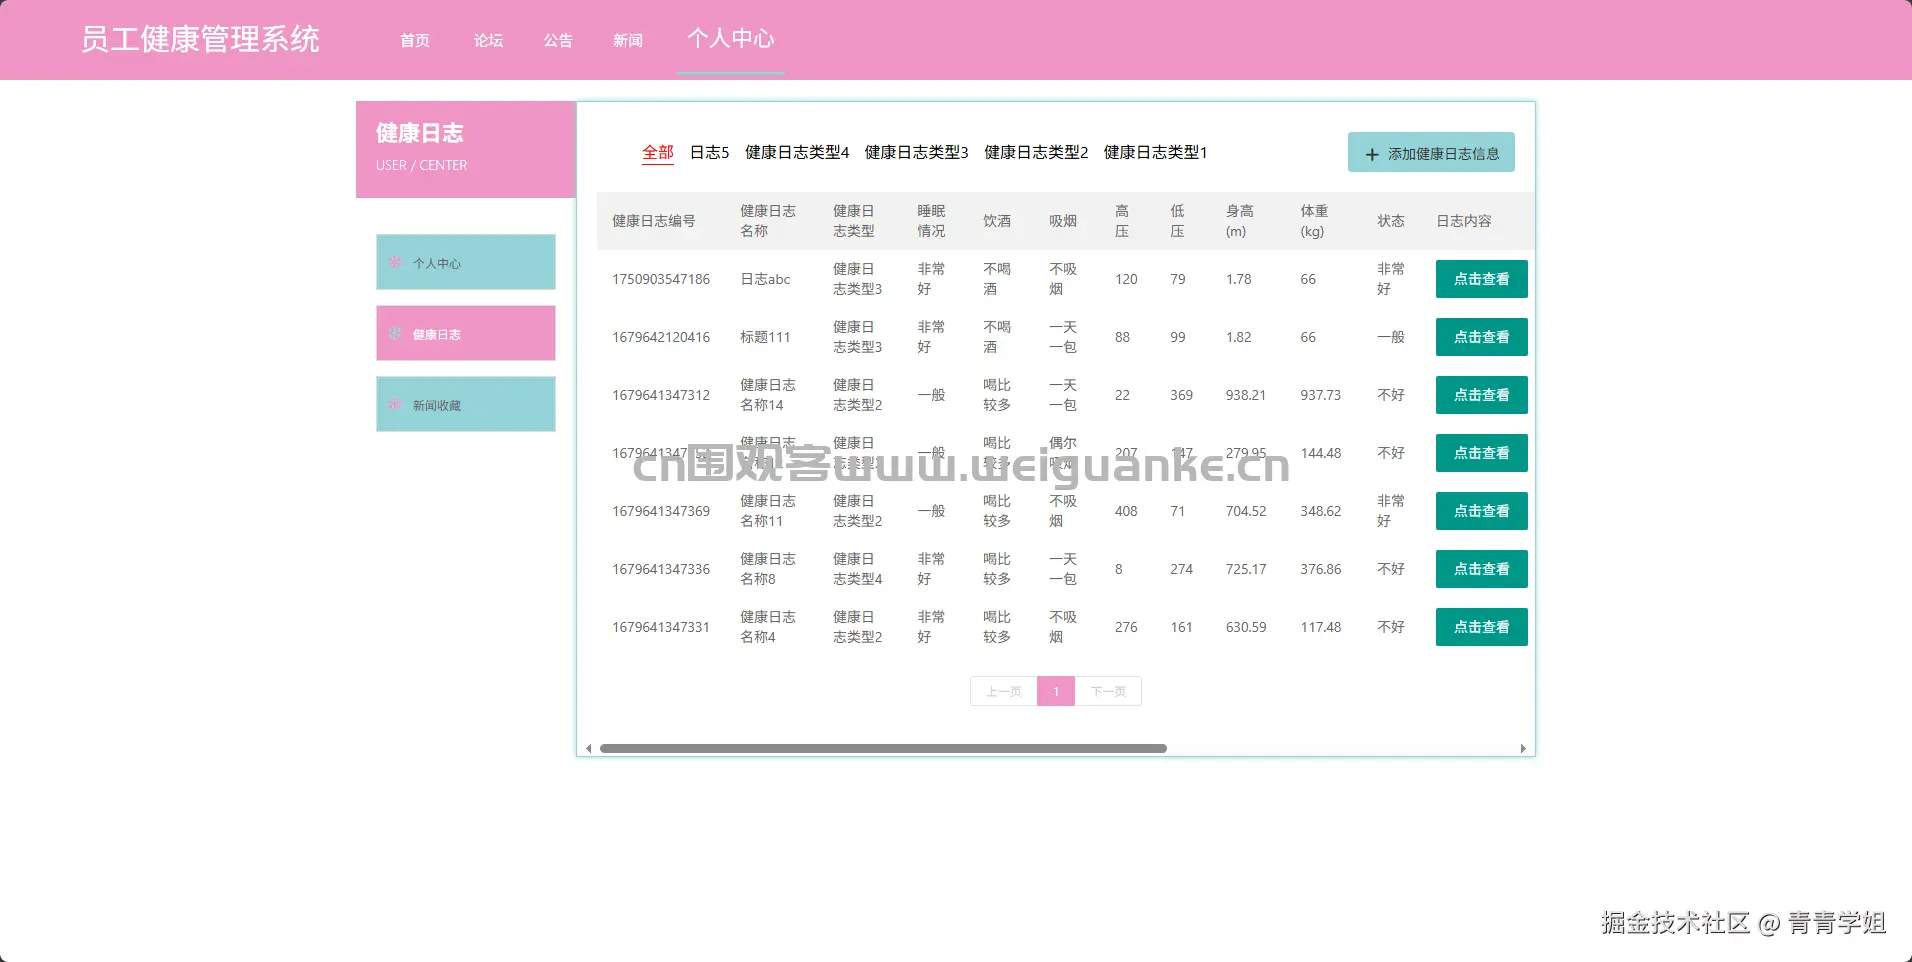The width and height of the screenshot is (1912, 962).
Task: Switch to the 论坛 navigation tab
Action: [x=488, y=40]
